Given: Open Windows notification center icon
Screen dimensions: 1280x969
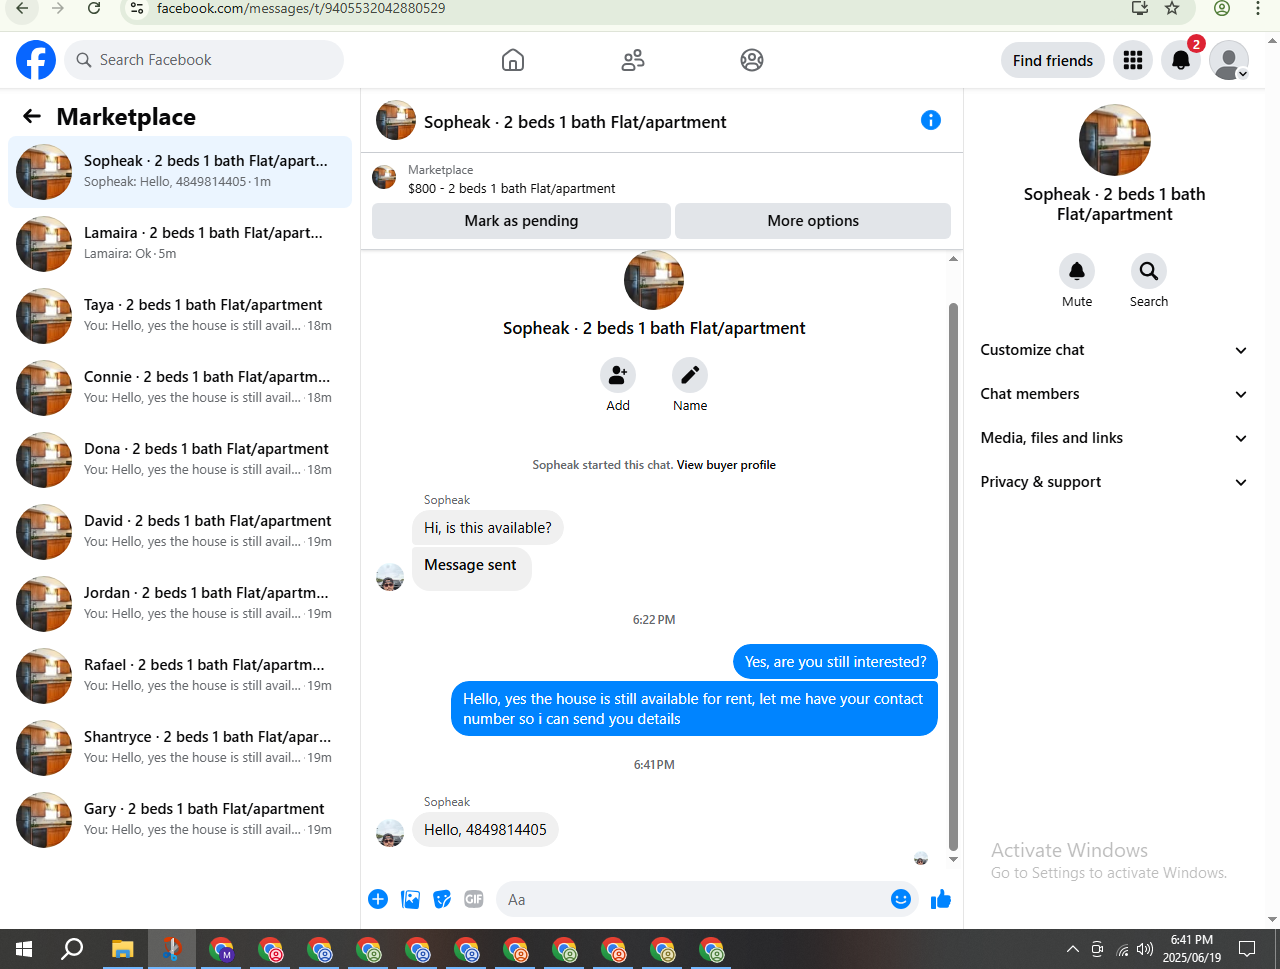Looking at the screenshot, I should click(x=1247, y=949).
